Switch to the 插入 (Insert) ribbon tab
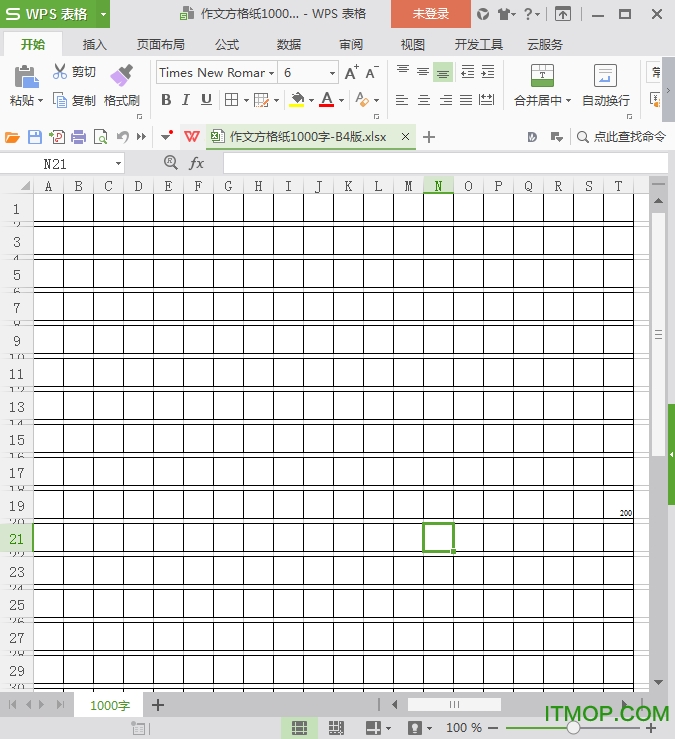 point(95,45)
